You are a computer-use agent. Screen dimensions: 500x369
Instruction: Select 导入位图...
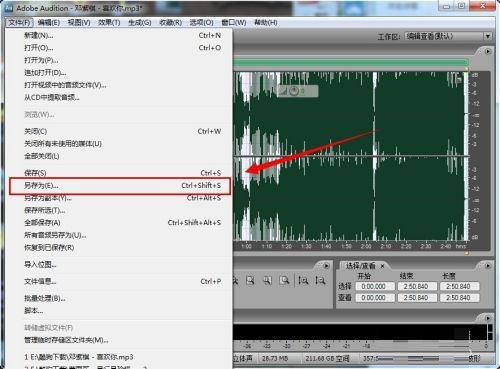120,265
